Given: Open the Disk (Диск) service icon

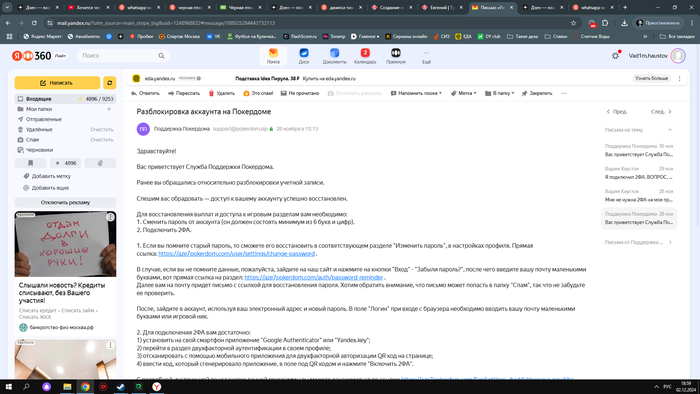Looking at the screenshot, I should point(304,56).
